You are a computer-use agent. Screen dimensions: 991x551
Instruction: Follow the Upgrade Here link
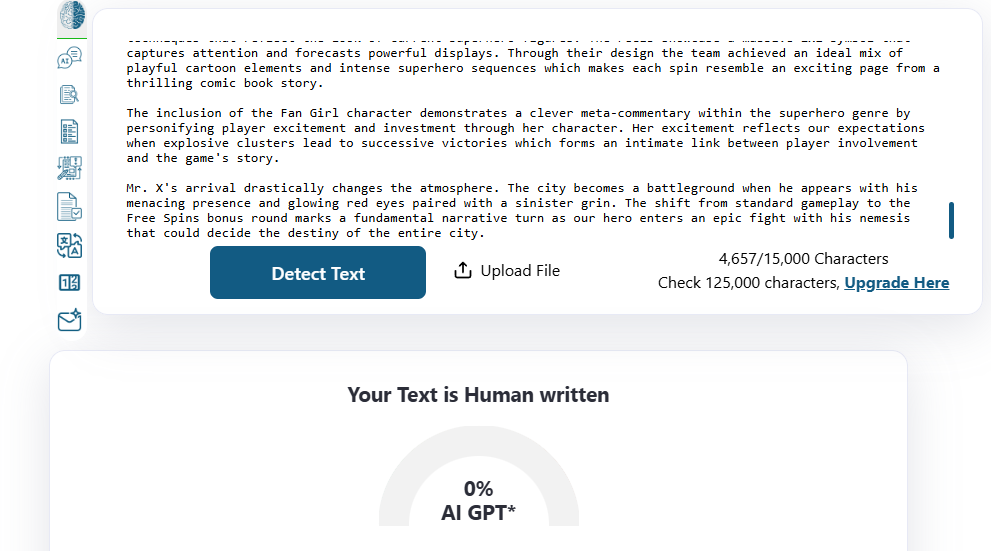click(x=897, y=283)
